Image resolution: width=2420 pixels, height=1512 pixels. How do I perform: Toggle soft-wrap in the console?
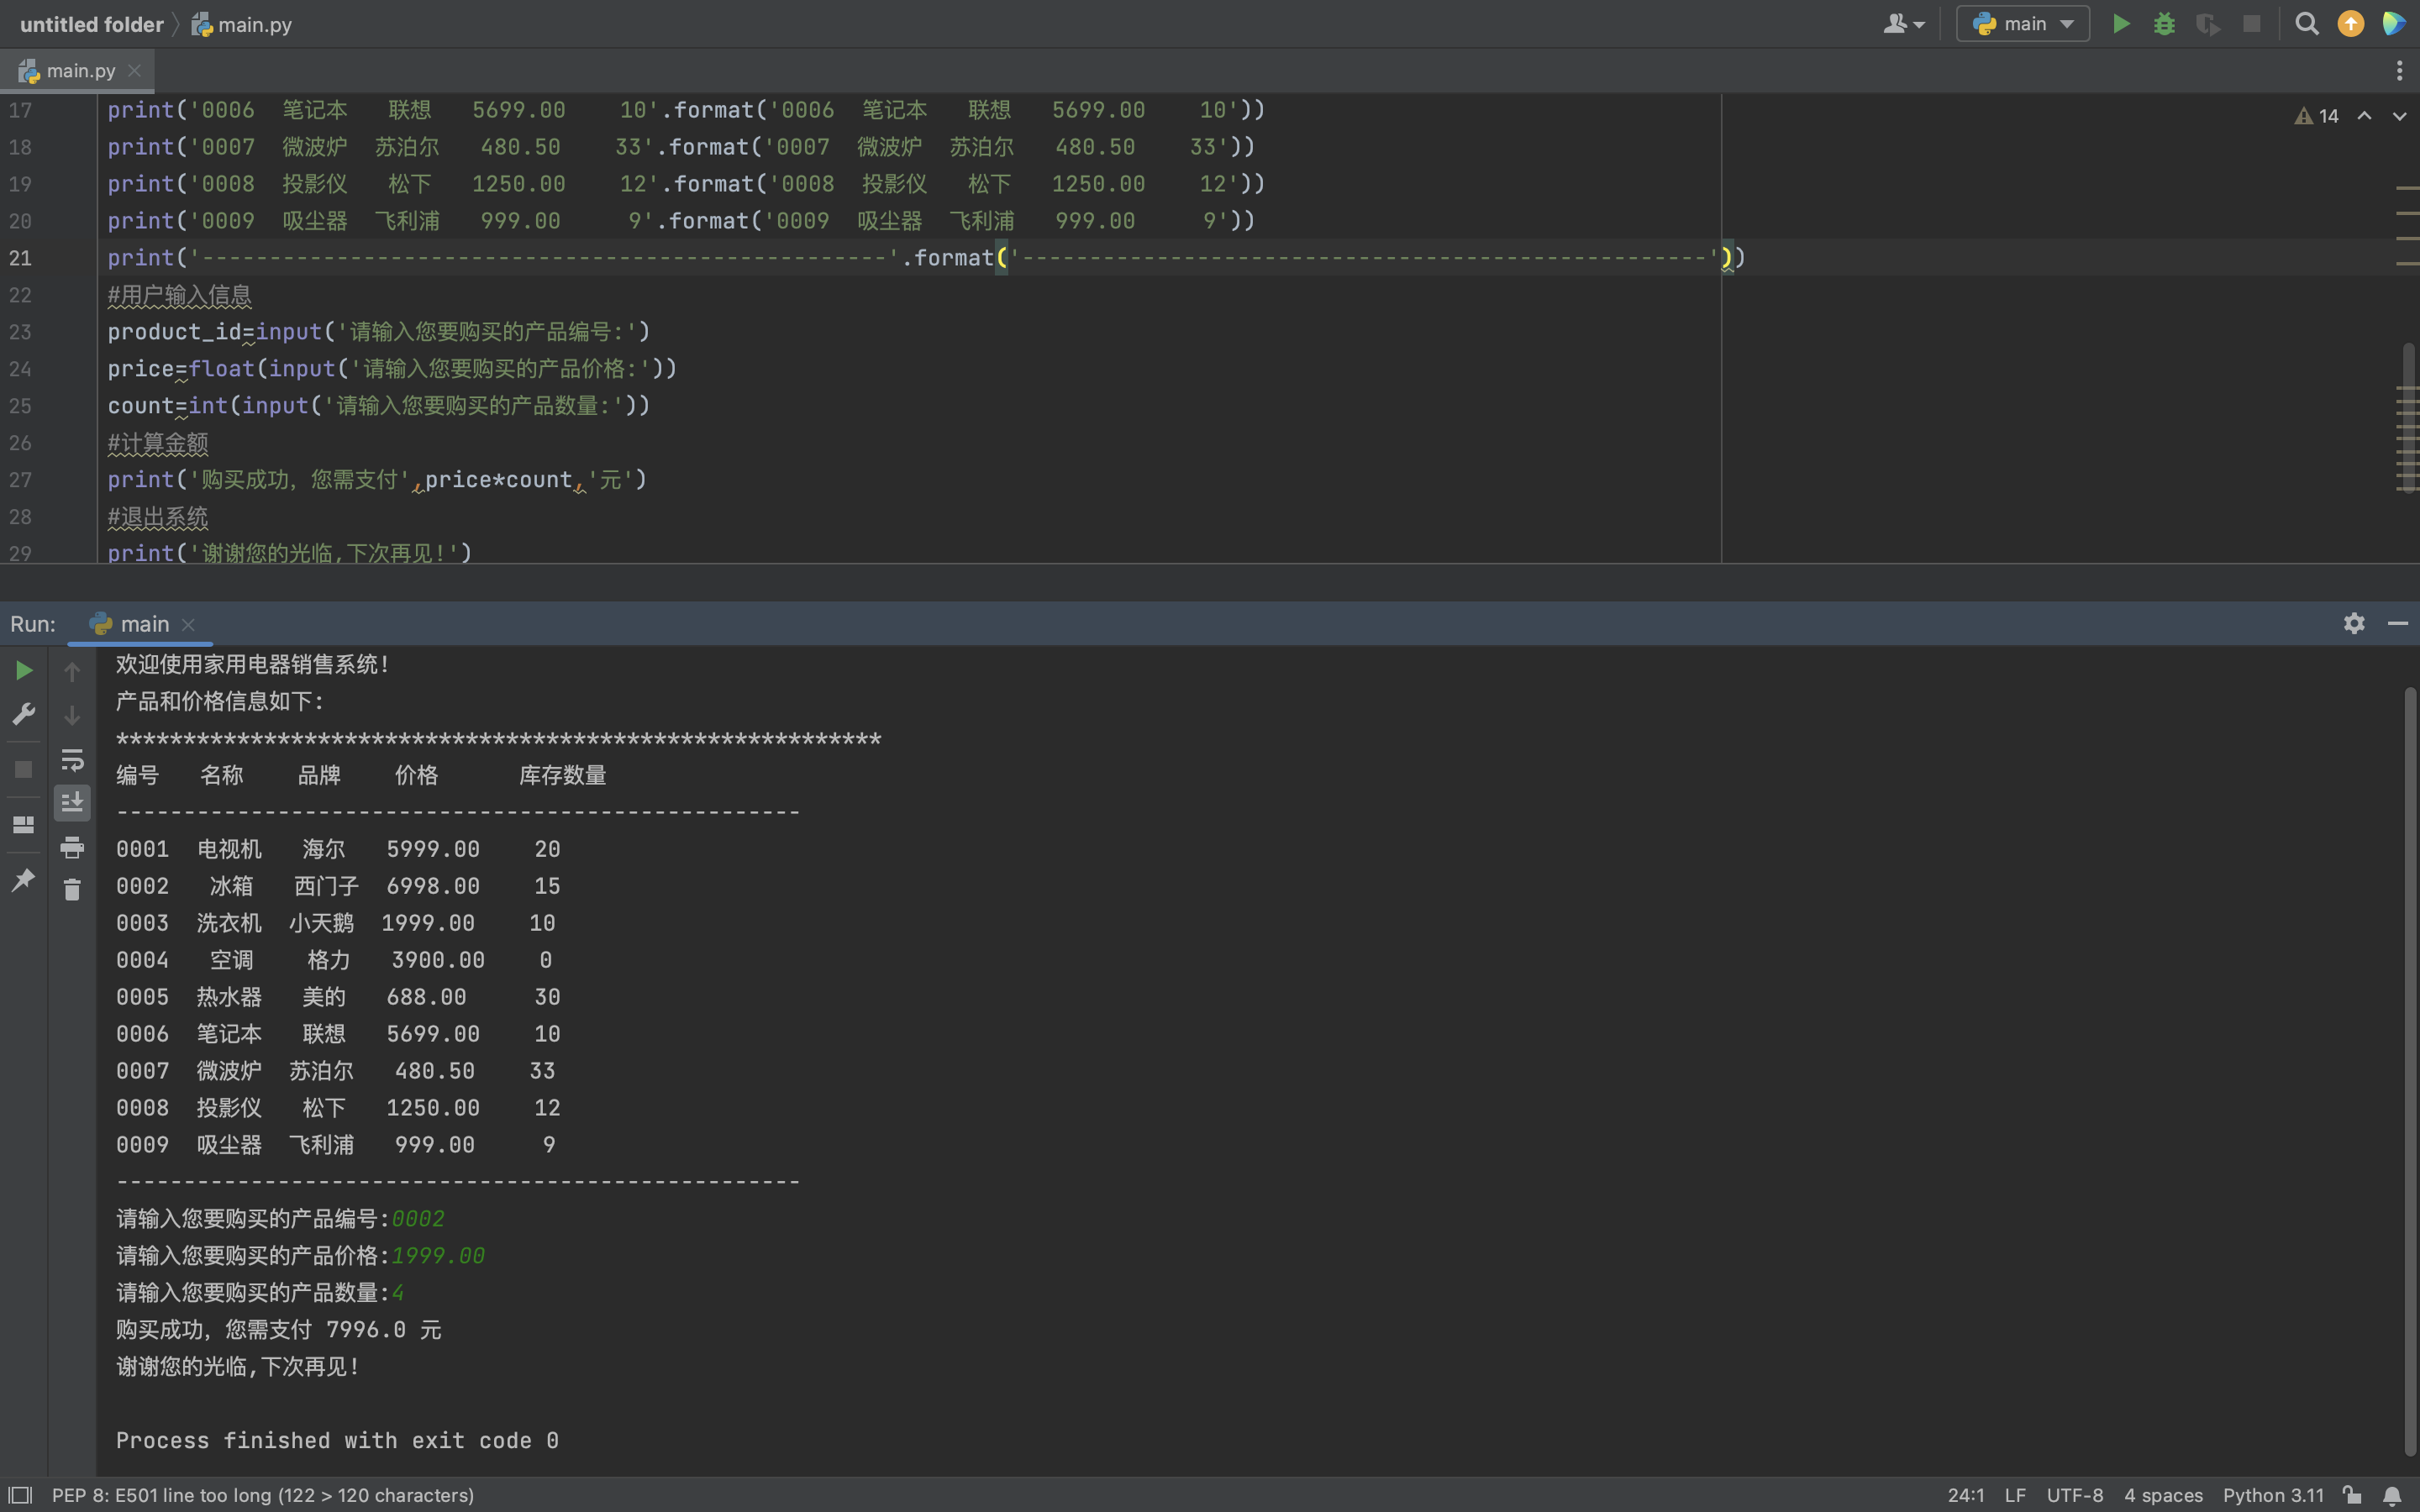(x=72, y=760)
